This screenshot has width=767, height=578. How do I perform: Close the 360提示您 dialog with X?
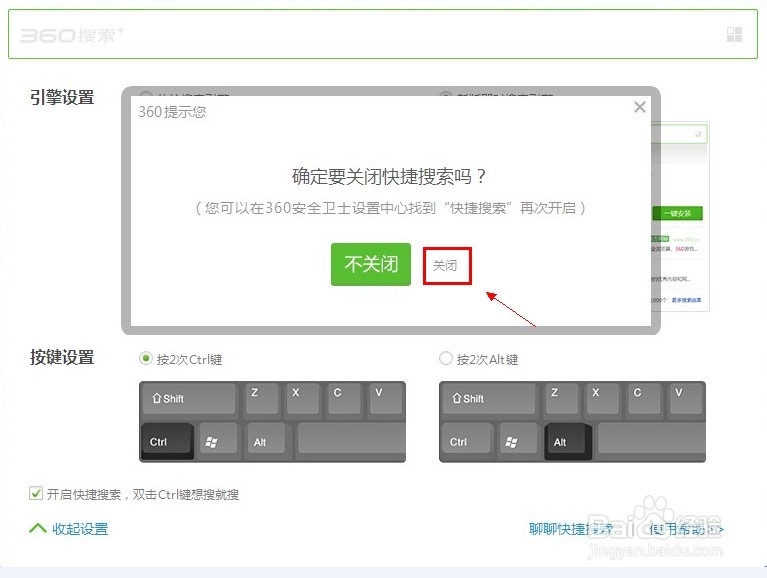click(640, 107)
